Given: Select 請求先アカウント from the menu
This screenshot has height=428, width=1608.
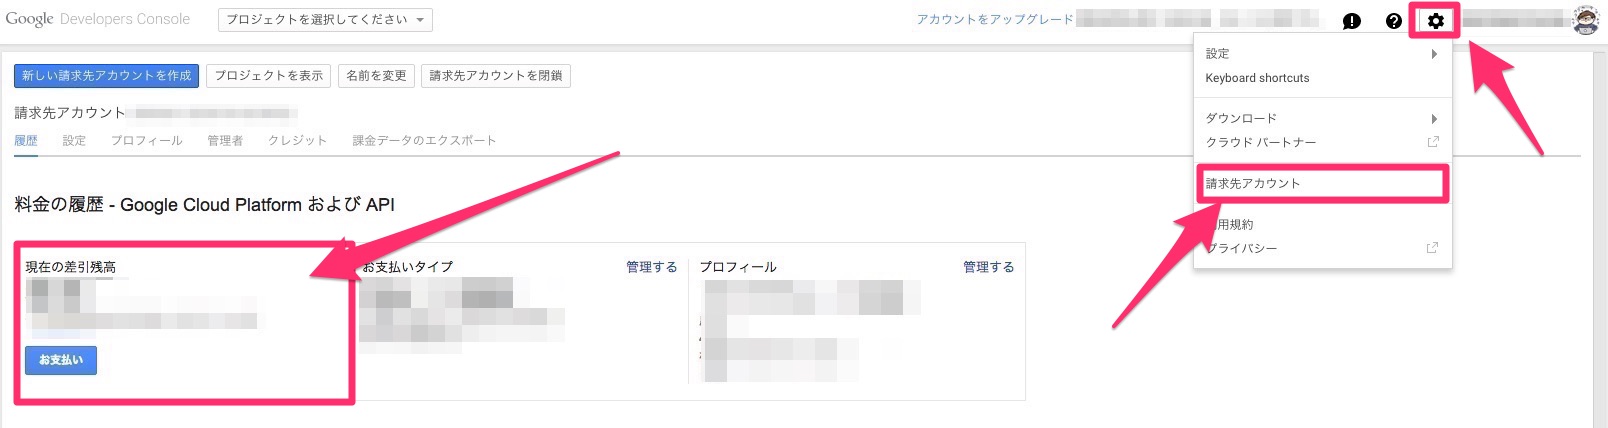Looking at the screenshot, I should click(1253, 184).
